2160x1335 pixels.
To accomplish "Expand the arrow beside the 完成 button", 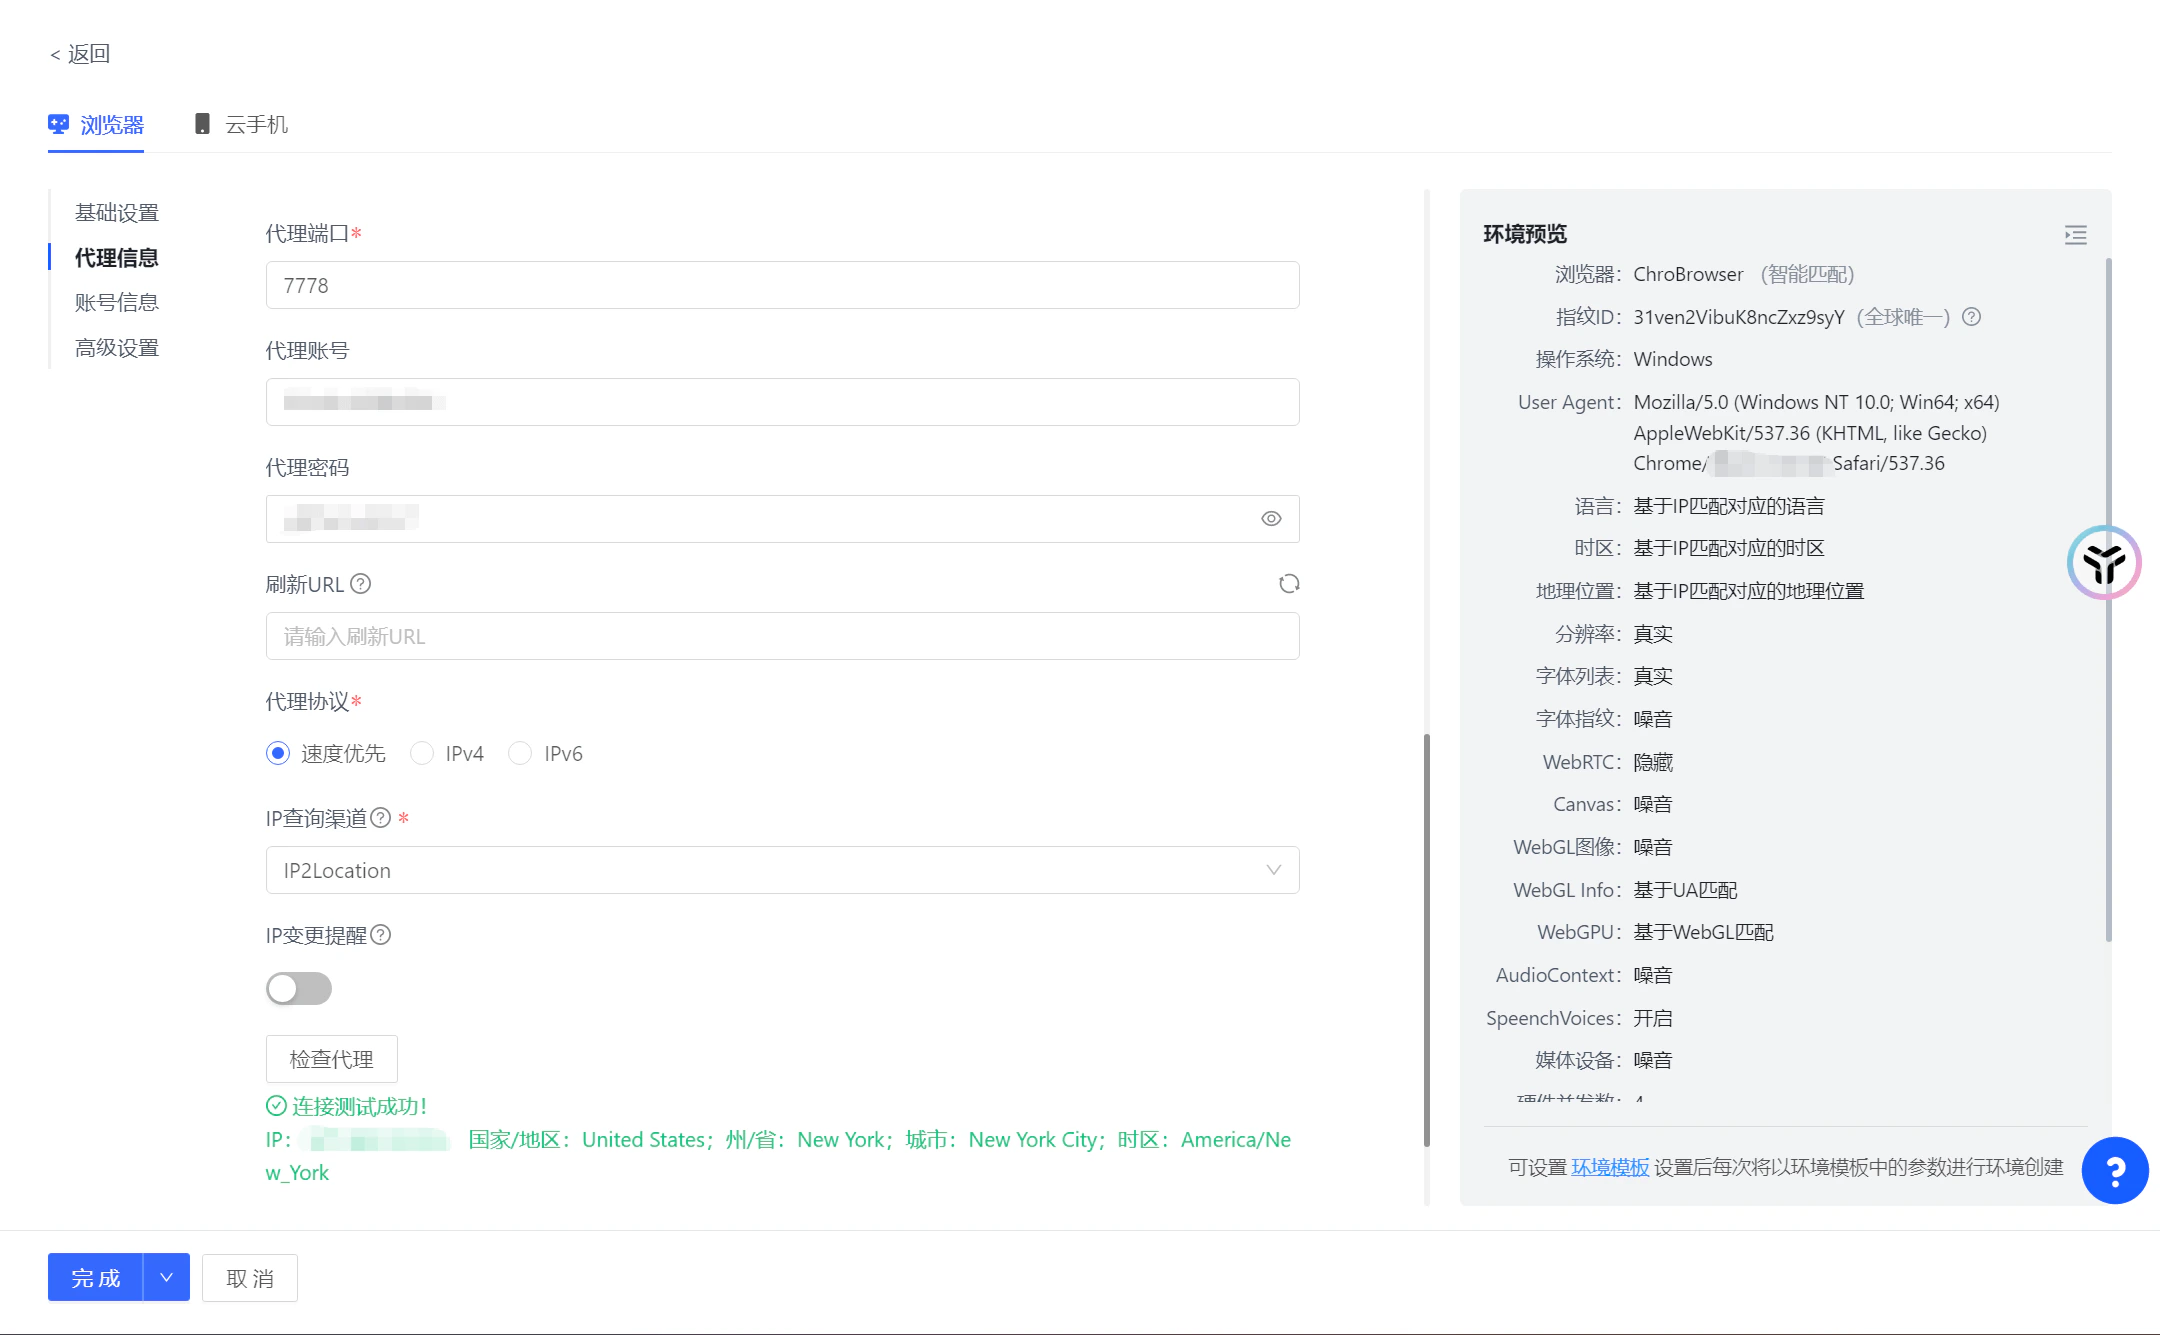I will pos(167,1278).
